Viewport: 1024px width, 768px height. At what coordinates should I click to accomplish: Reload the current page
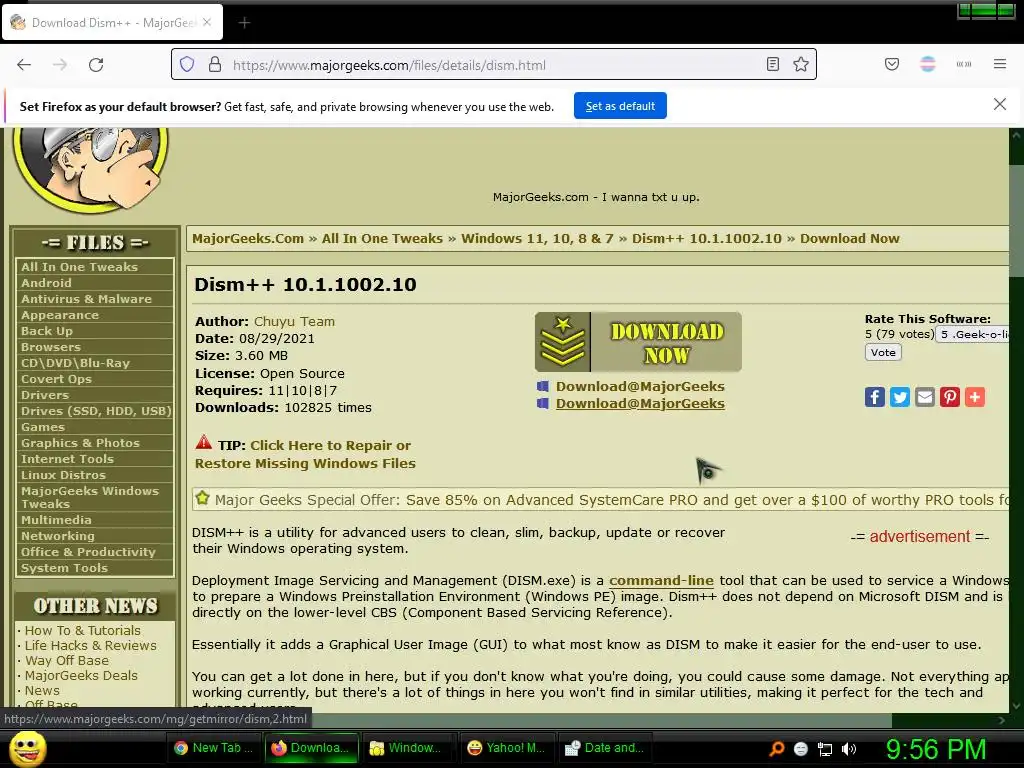click(96, 65)
